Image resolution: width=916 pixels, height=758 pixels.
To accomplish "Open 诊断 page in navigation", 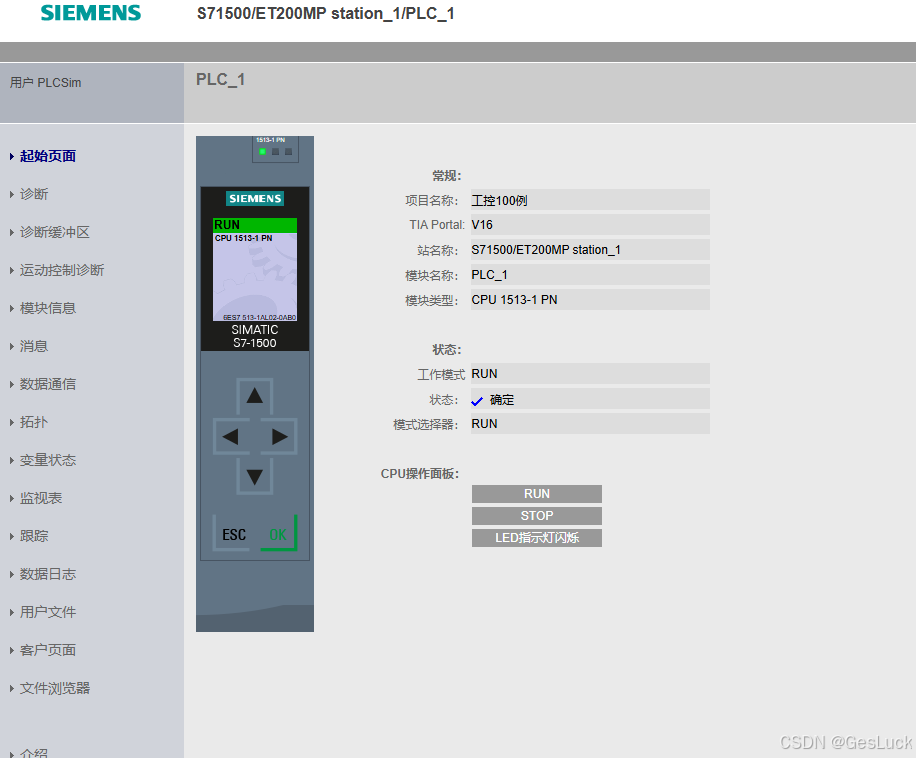I will pyautogui.click(x=34, y=194).
